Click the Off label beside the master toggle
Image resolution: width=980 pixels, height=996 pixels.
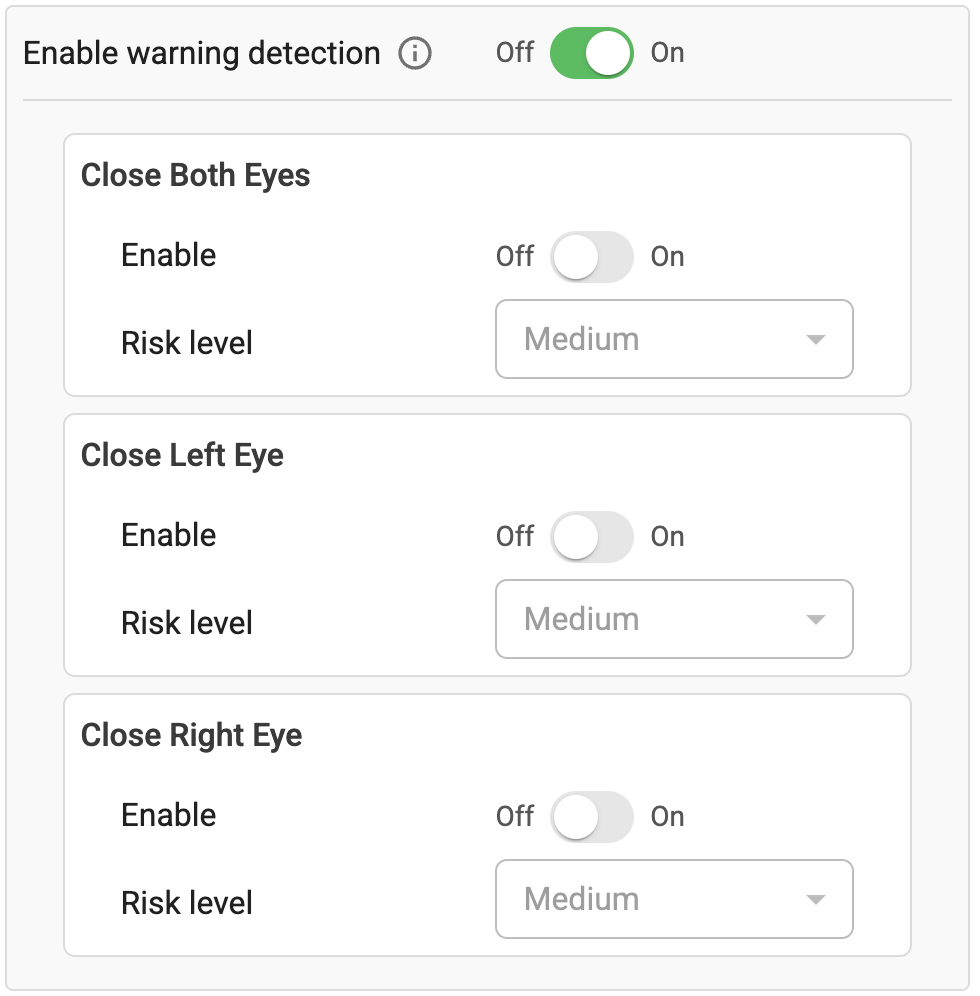[x=514, y=53]
